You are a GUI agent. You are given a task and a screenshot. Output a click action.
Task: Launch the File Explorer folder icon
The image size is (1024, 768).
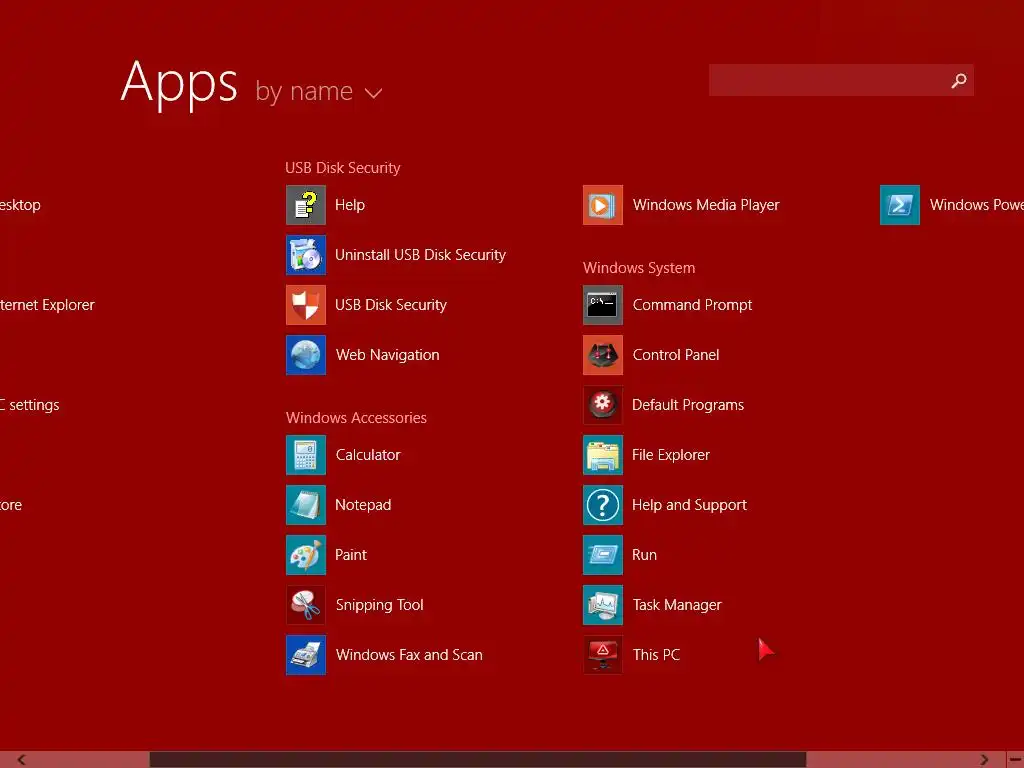[603, 455]
